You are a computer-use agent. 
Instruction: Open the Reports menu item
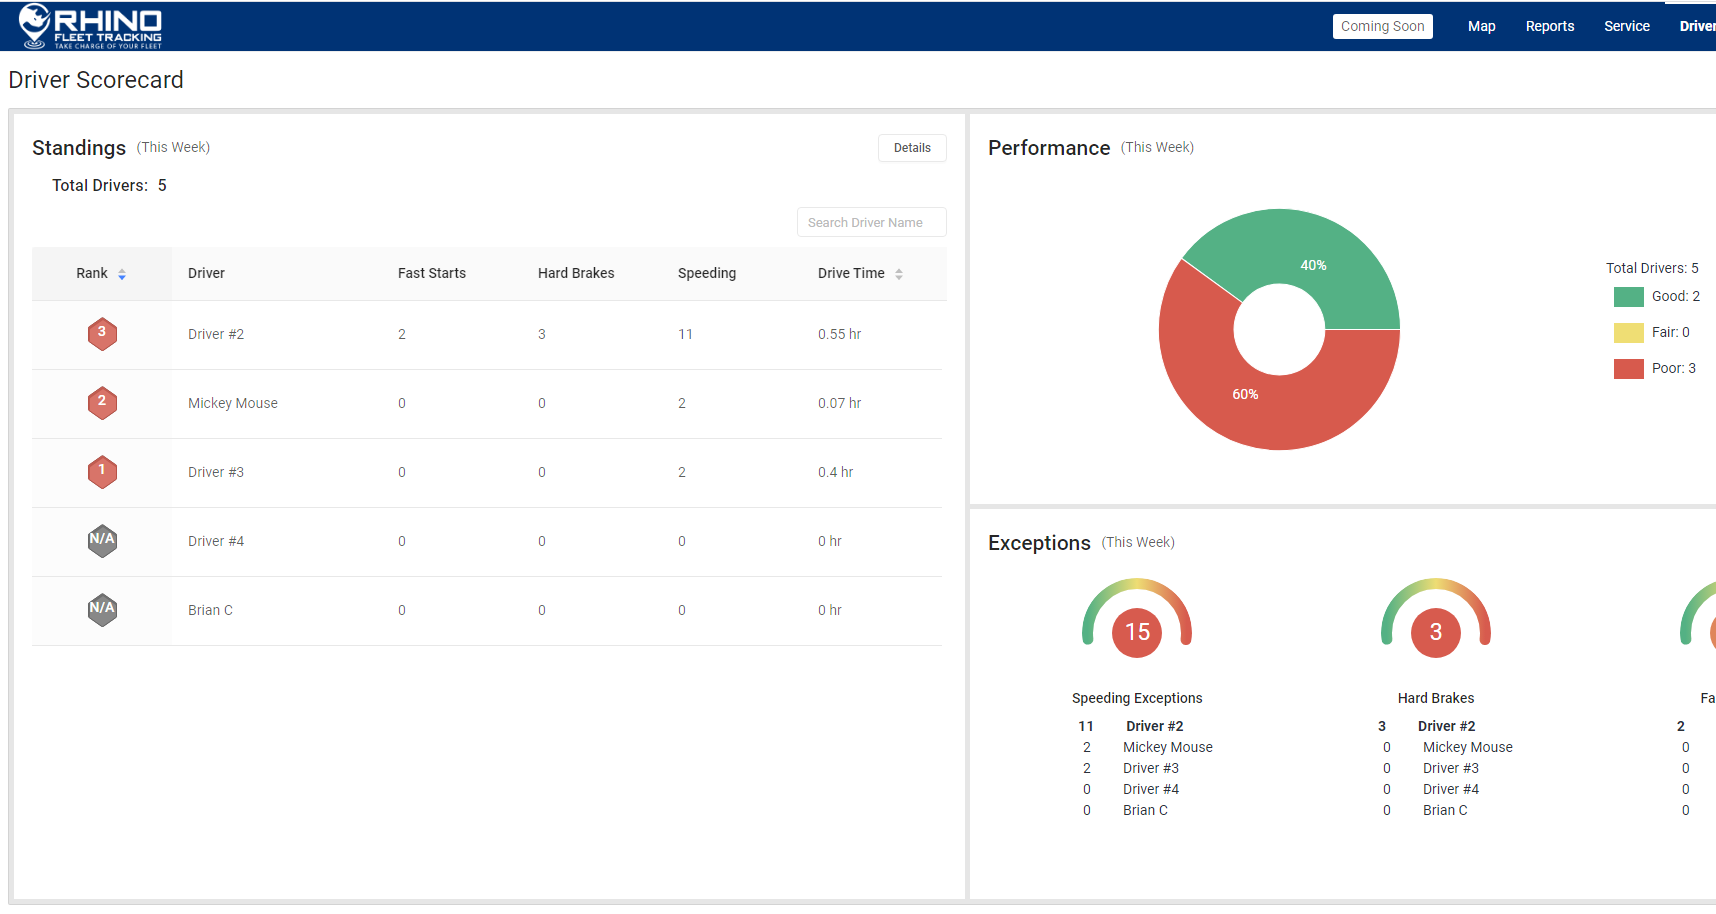[x=1549, y=26]
